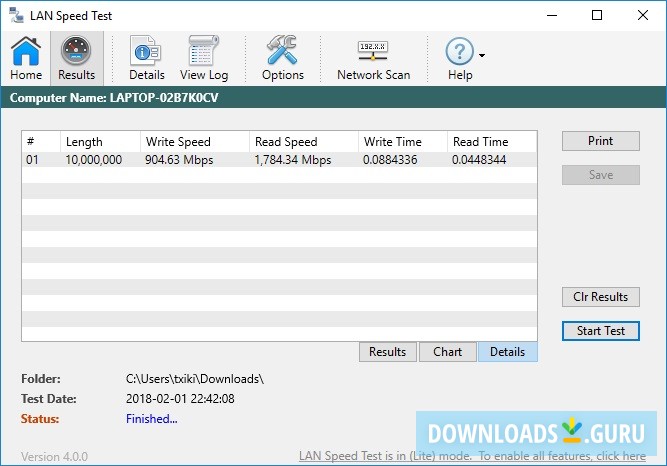Maximize the LAN Speed Test window
This screenshot has height=466, width=667.
tap(597, 15)
